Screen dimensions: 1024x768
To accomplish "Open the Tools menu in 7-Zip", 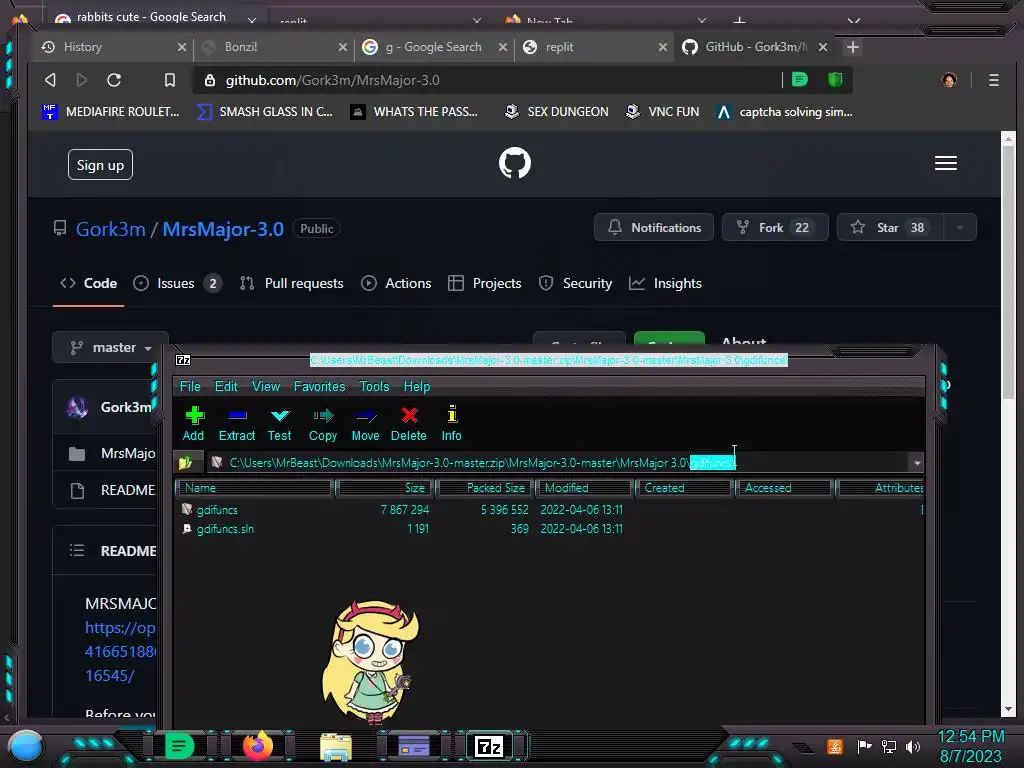I will click(x=374, y=386).
